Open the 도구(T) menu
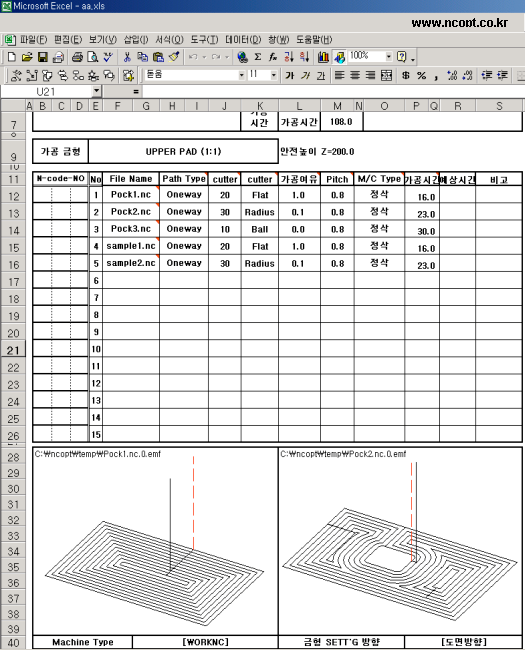The width and height of the screenshot is (525, 651). click(204, 40)
